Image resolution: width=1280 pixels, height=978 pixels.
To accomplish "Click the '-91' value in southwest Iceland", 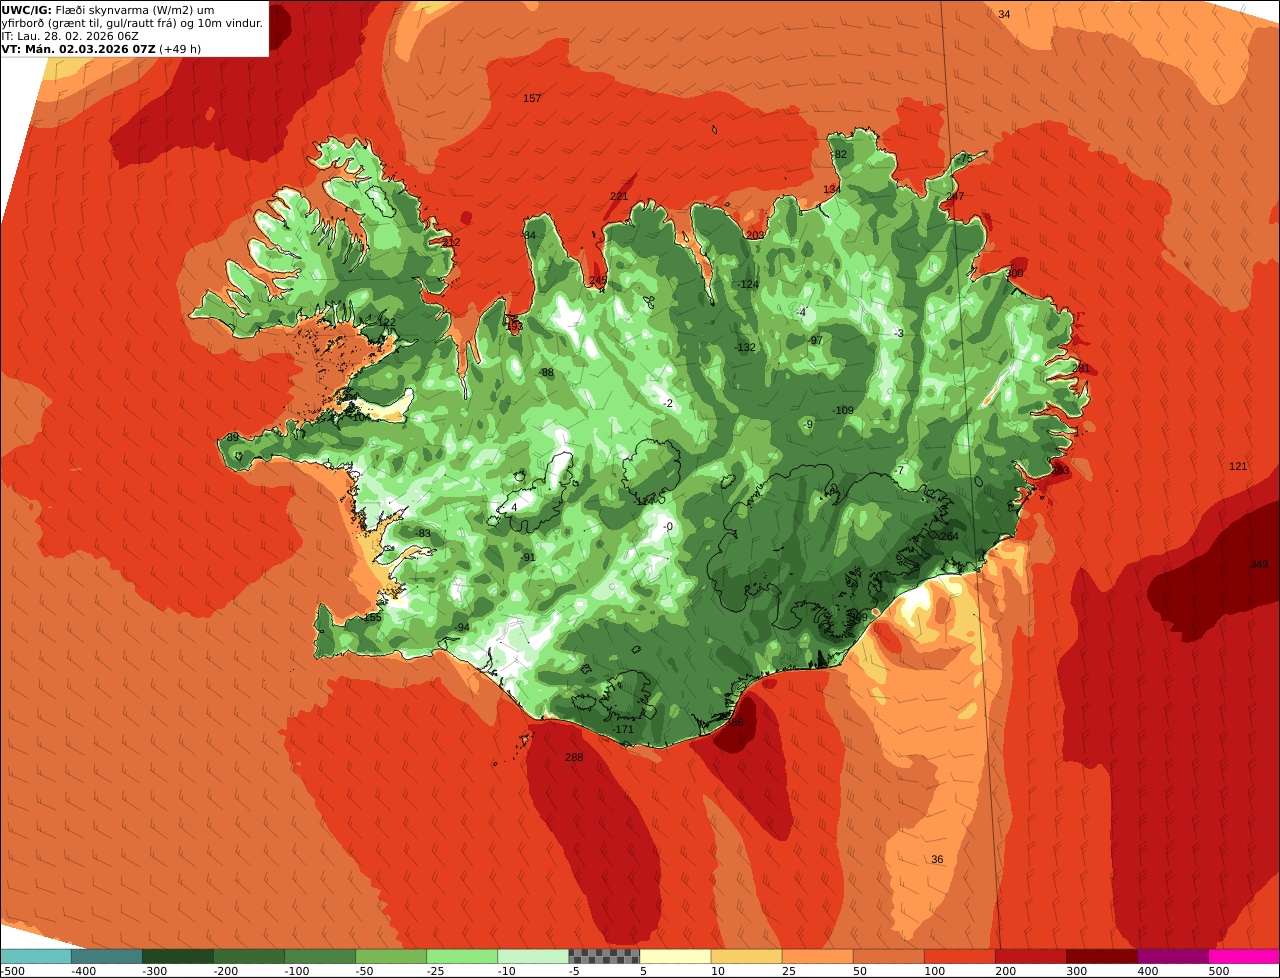I will coord(528,557).
